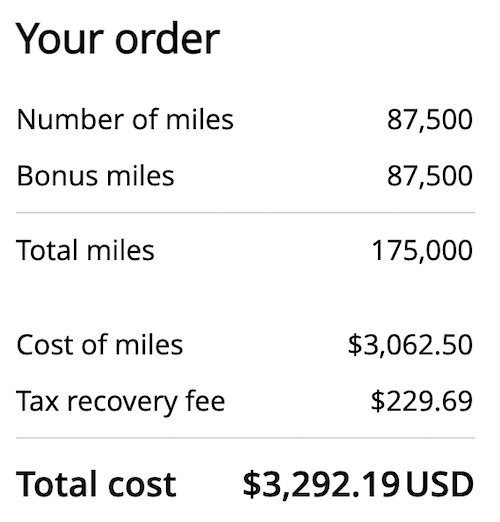
Task: Select the 'Total cost' bold label
Action: pyautogui.click(x=96, y=484)
